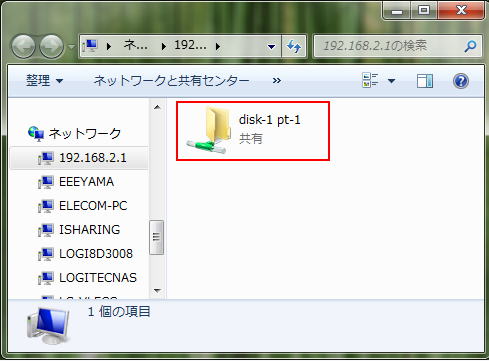This screenshot has width=489, height=361.
Task: Select the LOGITECNAS device
Action: tap(98, 278)
